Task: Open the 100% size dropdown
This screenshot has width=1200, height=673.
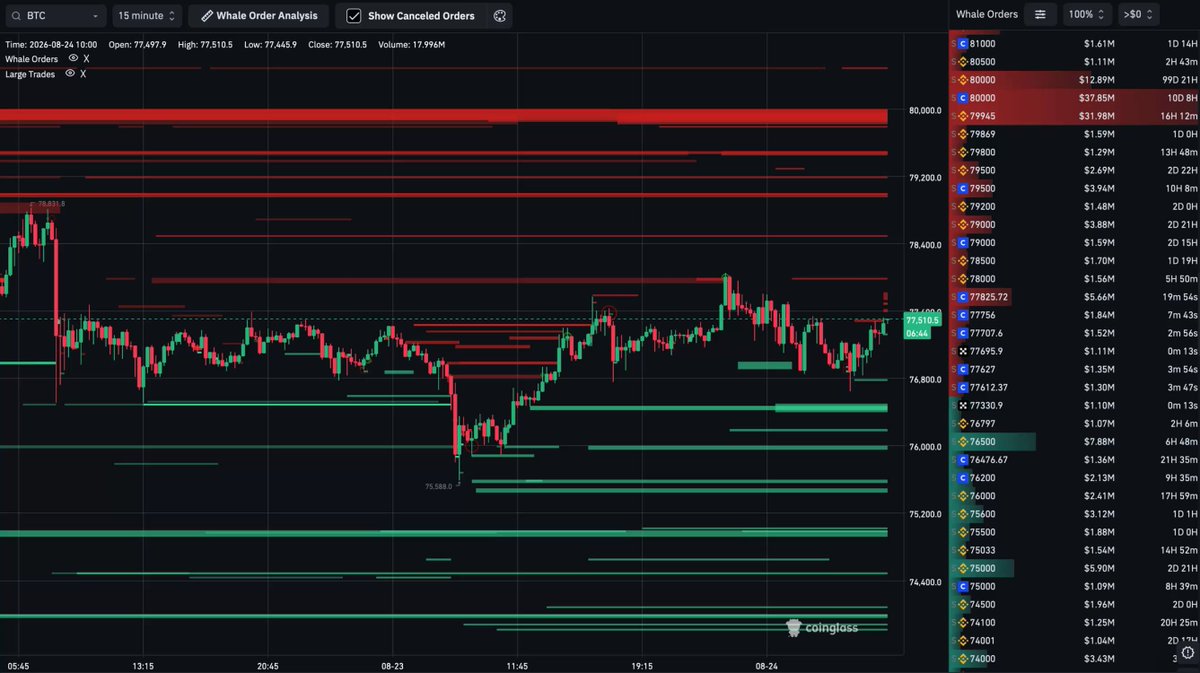Action: click(1086, 15)
